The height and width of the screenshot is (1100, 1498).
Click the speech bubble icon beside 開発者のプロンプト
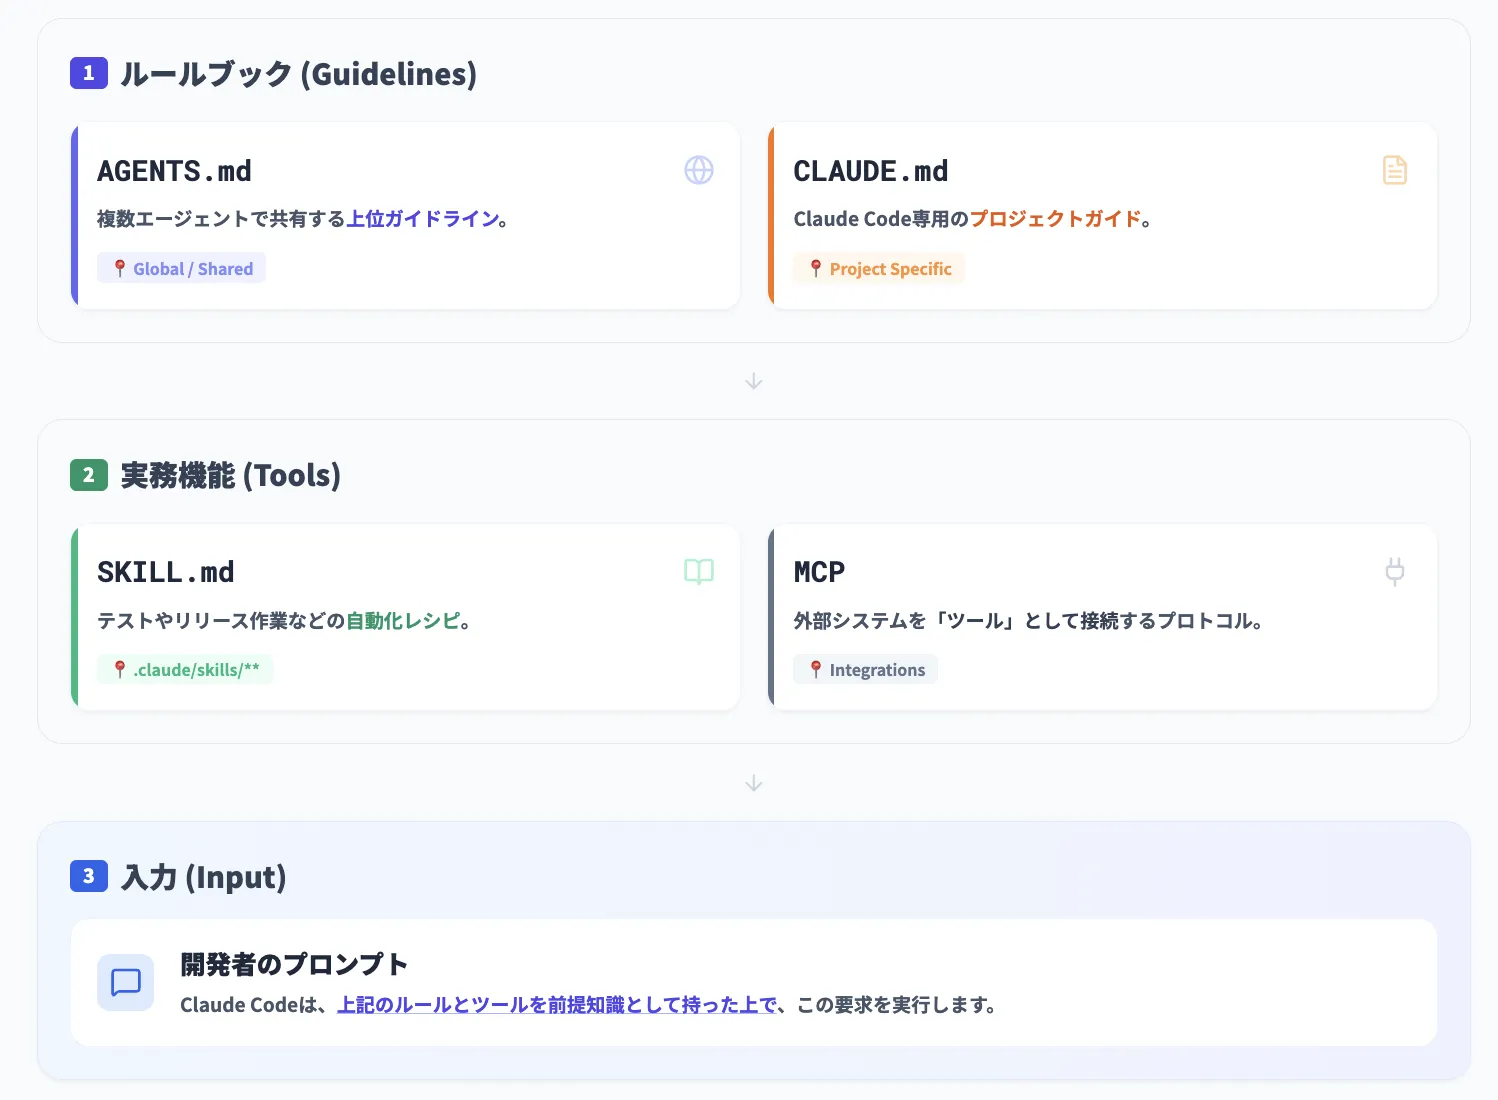(x=125, y=983)
